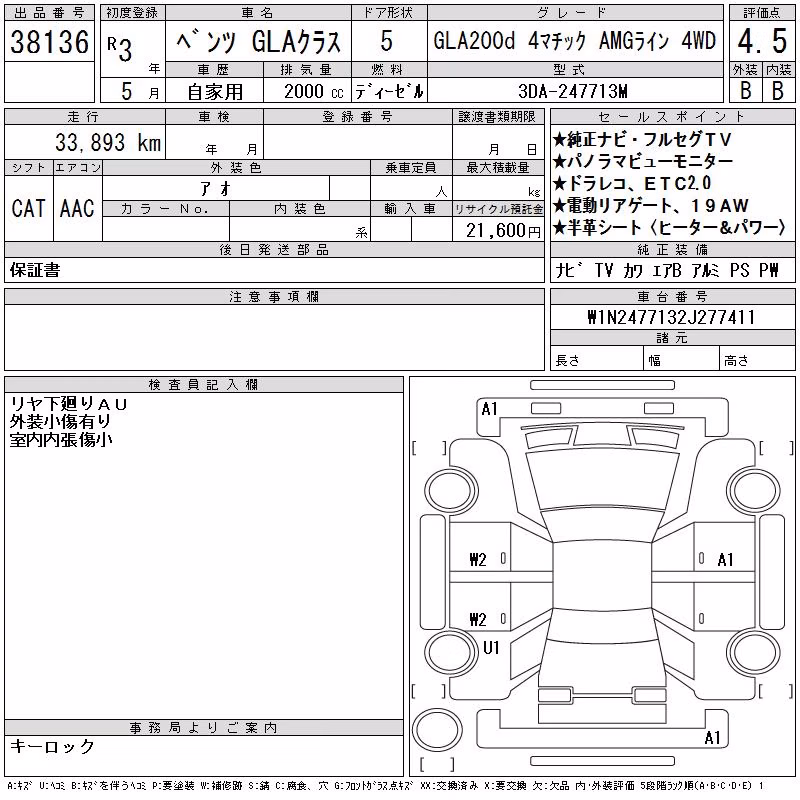Select the grade text GLA200d 4マチック AMGライン 4WD

click(x=574, y=41)
